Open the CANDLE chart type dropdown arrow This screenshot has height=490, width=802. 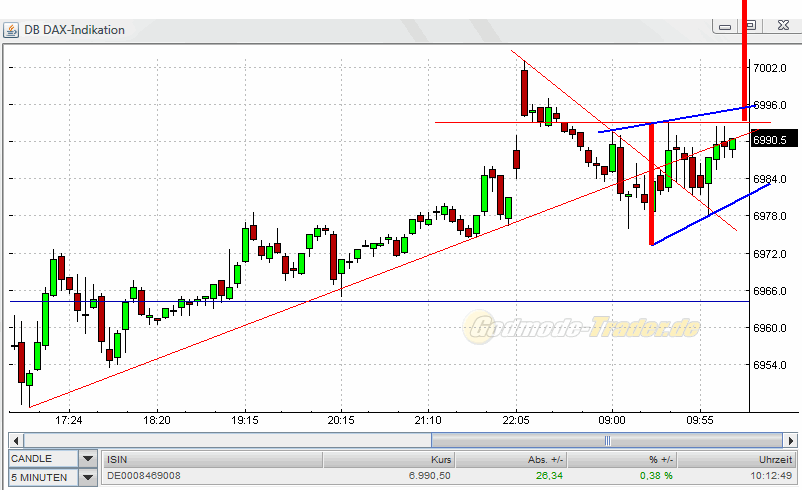tap(88, 459)
